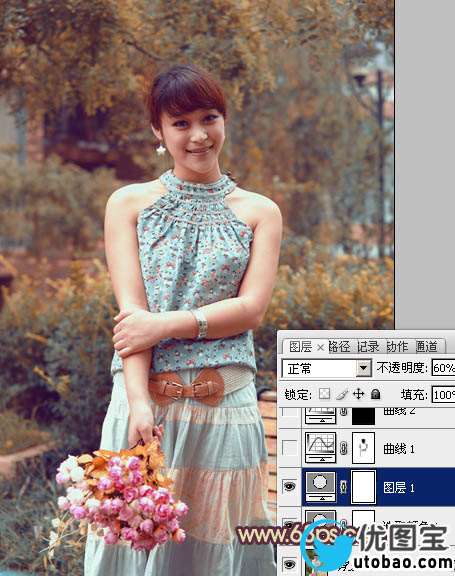Select the 曲线 1 curves adjustment icon

tap(321, 447)
